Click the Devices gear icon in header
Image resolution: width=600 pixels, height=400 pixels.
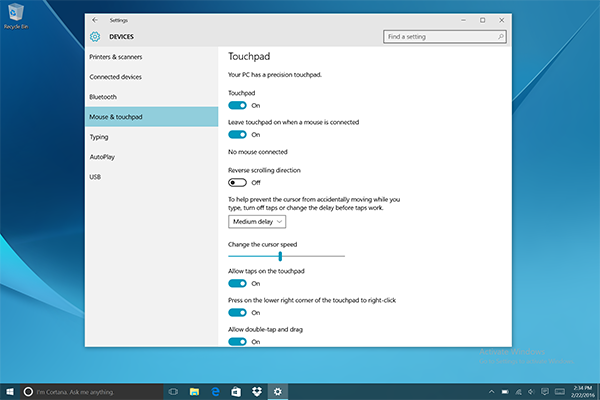(95, 37)
